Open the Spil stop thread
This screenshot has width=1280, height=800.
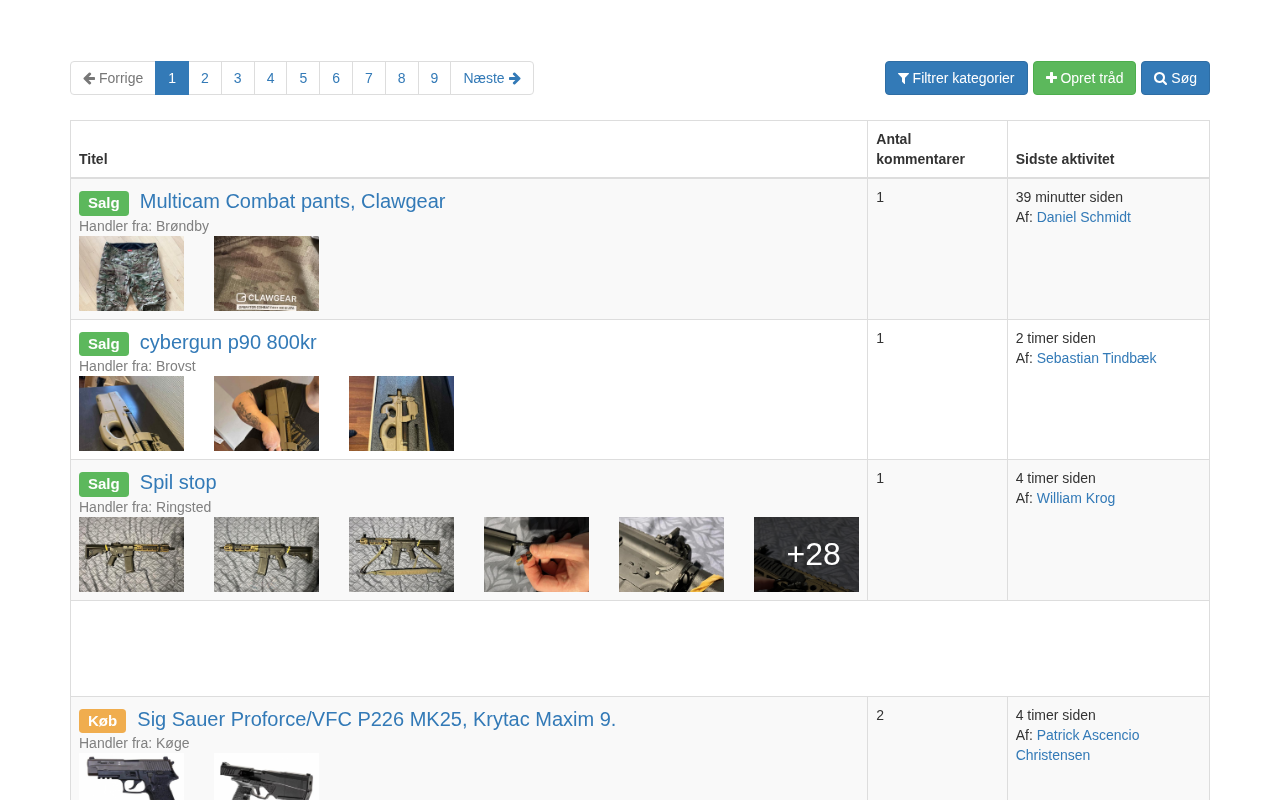click(178, 482)
